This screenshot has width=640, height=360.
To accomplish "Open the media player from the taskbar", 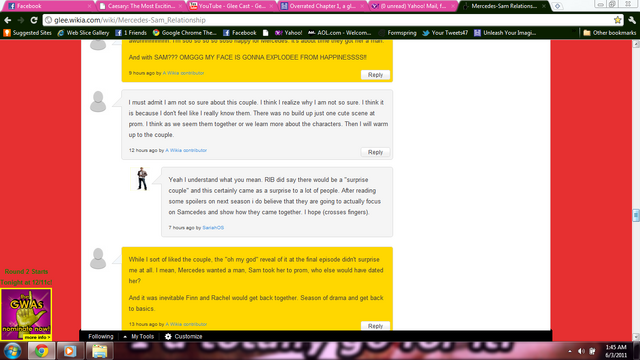I will click(x=70, y=351).
